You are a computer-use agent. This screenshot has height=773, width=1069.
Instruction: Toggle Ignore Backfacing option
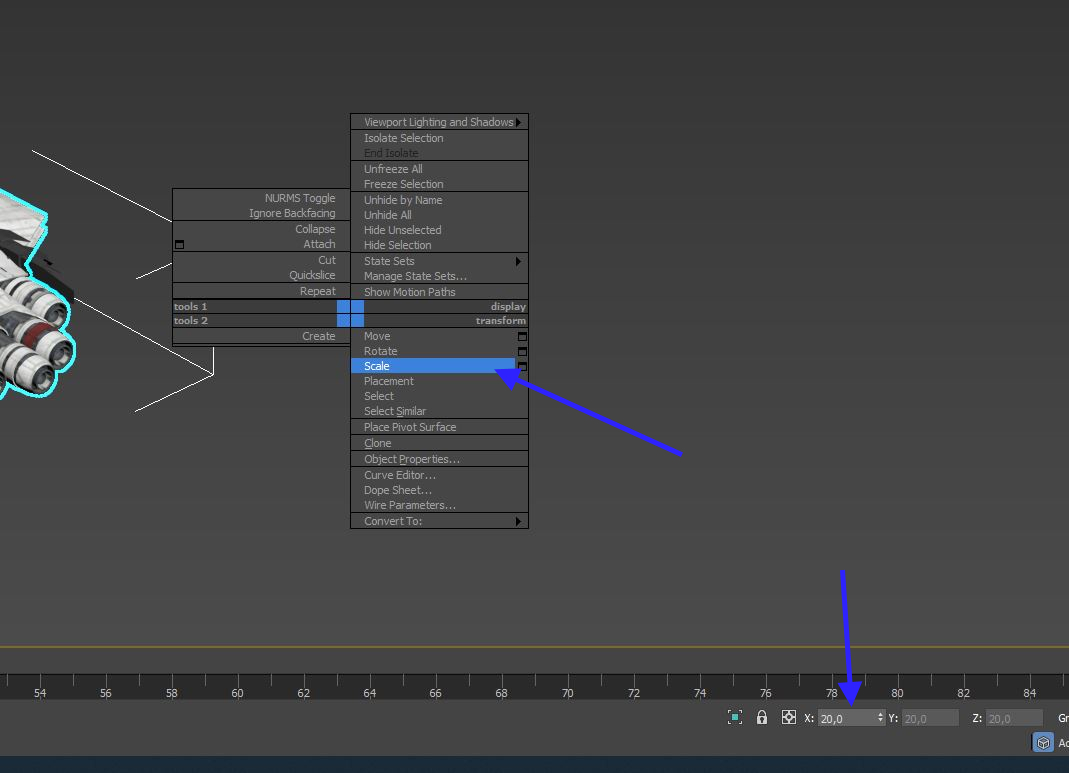pos(292,213)
